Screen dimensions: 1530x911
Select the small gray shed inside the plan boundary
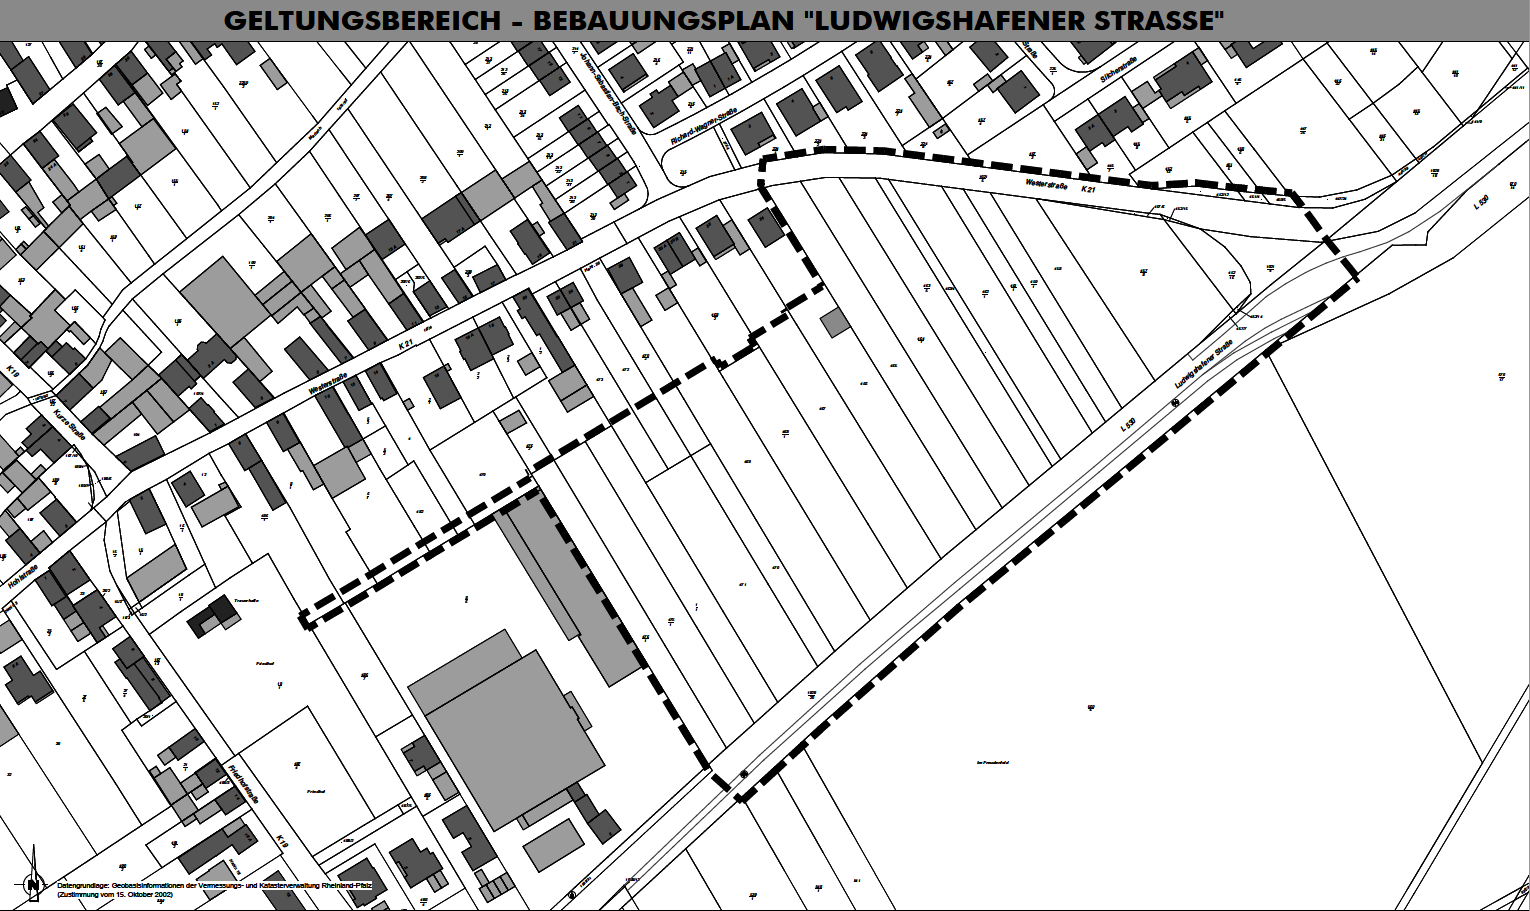(834, 322)
